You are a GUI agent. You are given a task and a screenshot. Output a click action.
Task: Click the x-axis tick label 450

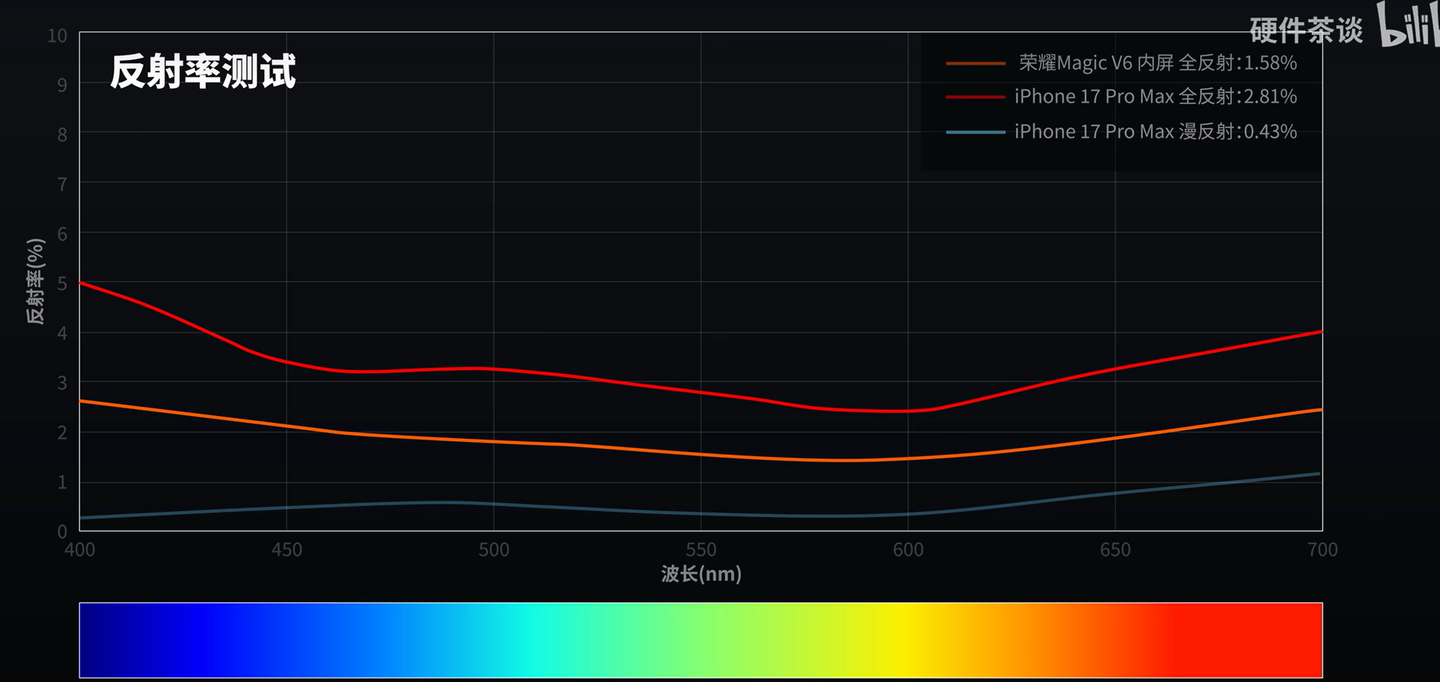tap(286, 549)
